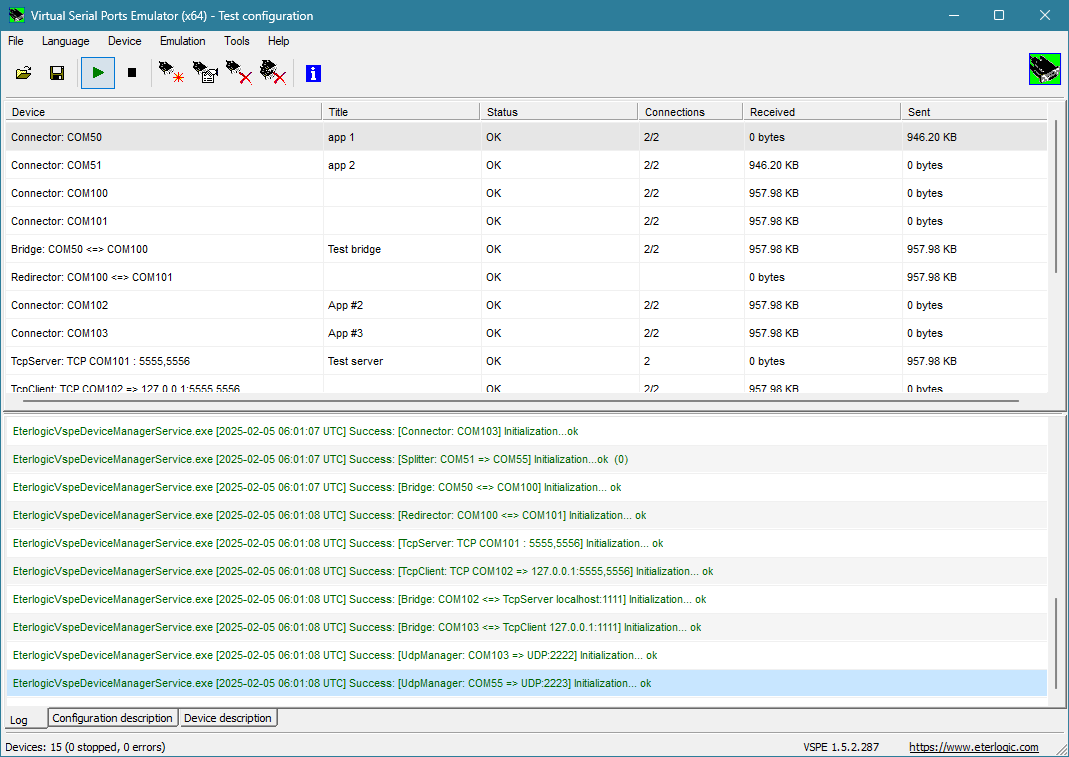Open a configuration file using folder icon
Screen dimensions: 1069x757
point(23,73)
